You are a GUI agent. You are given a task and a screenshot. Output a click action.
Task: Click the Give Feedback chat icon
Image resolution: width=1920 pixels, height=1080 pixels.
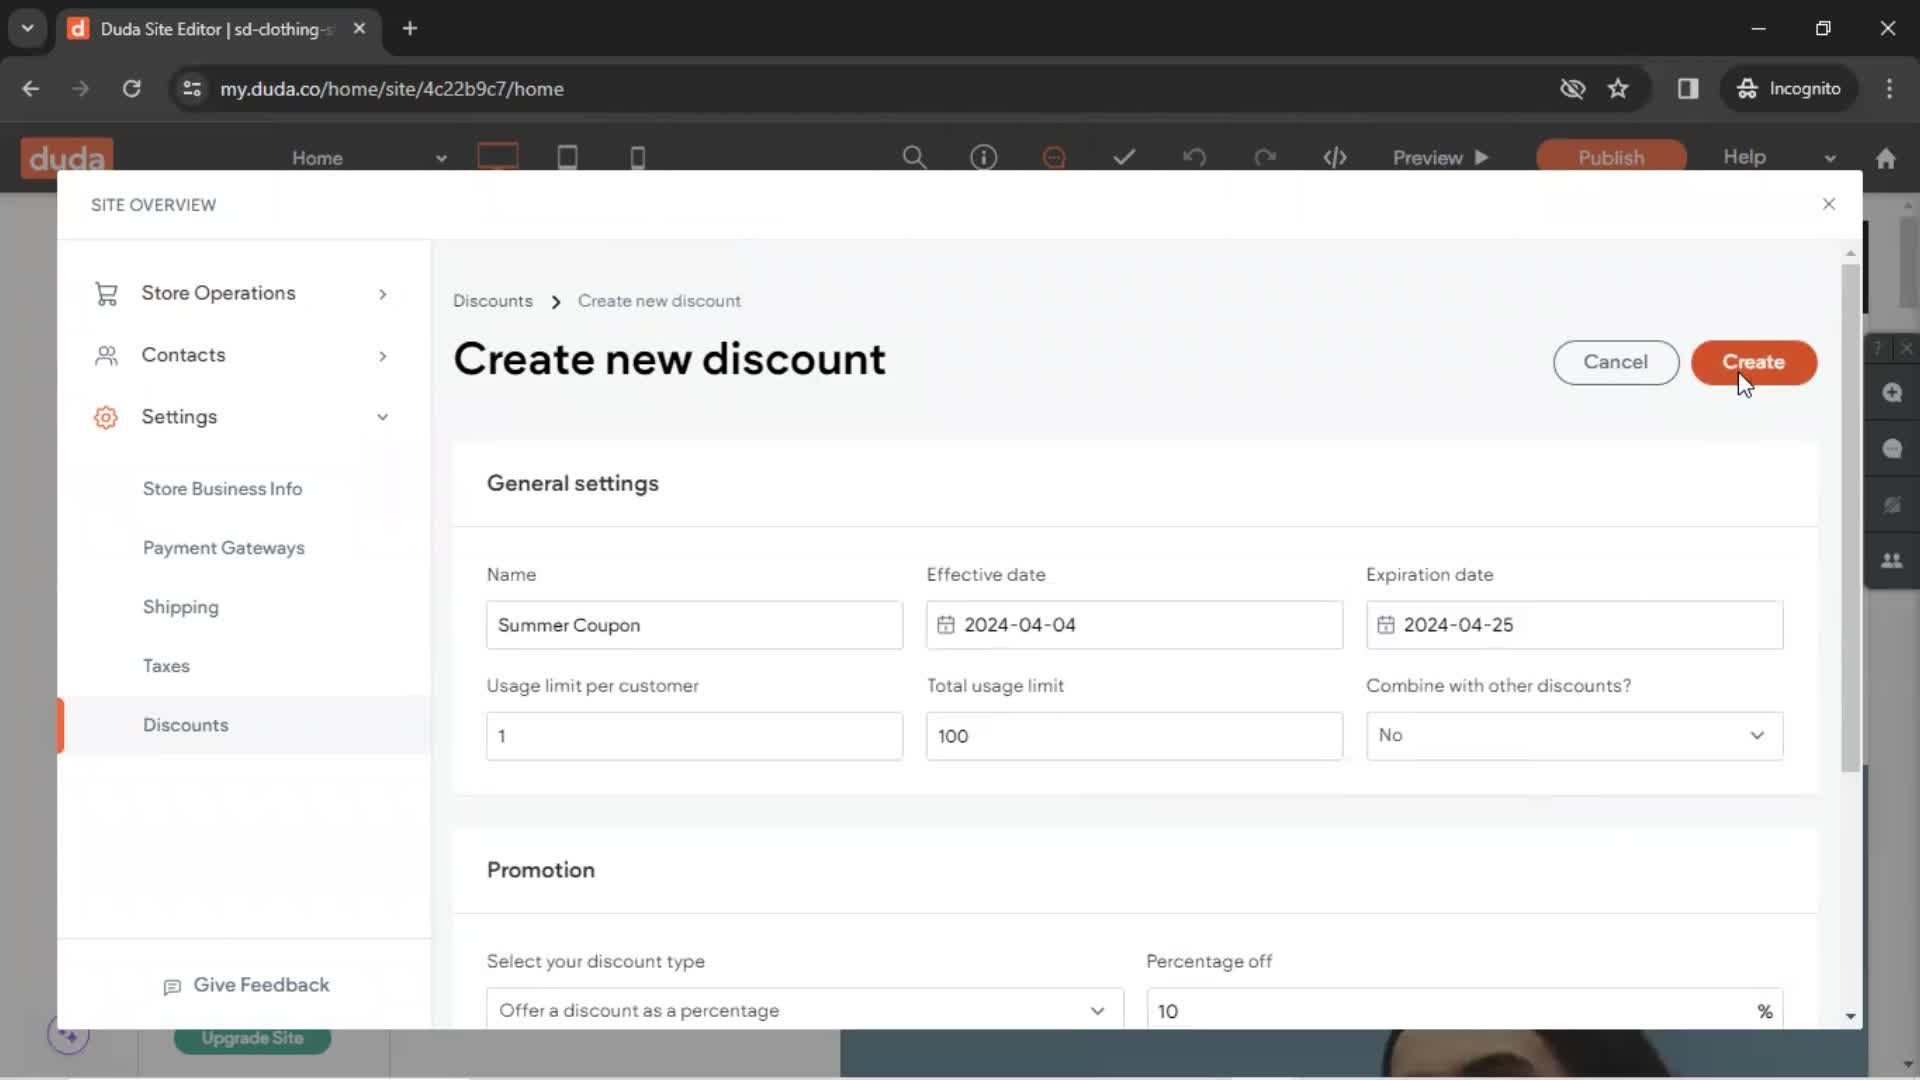172,986
